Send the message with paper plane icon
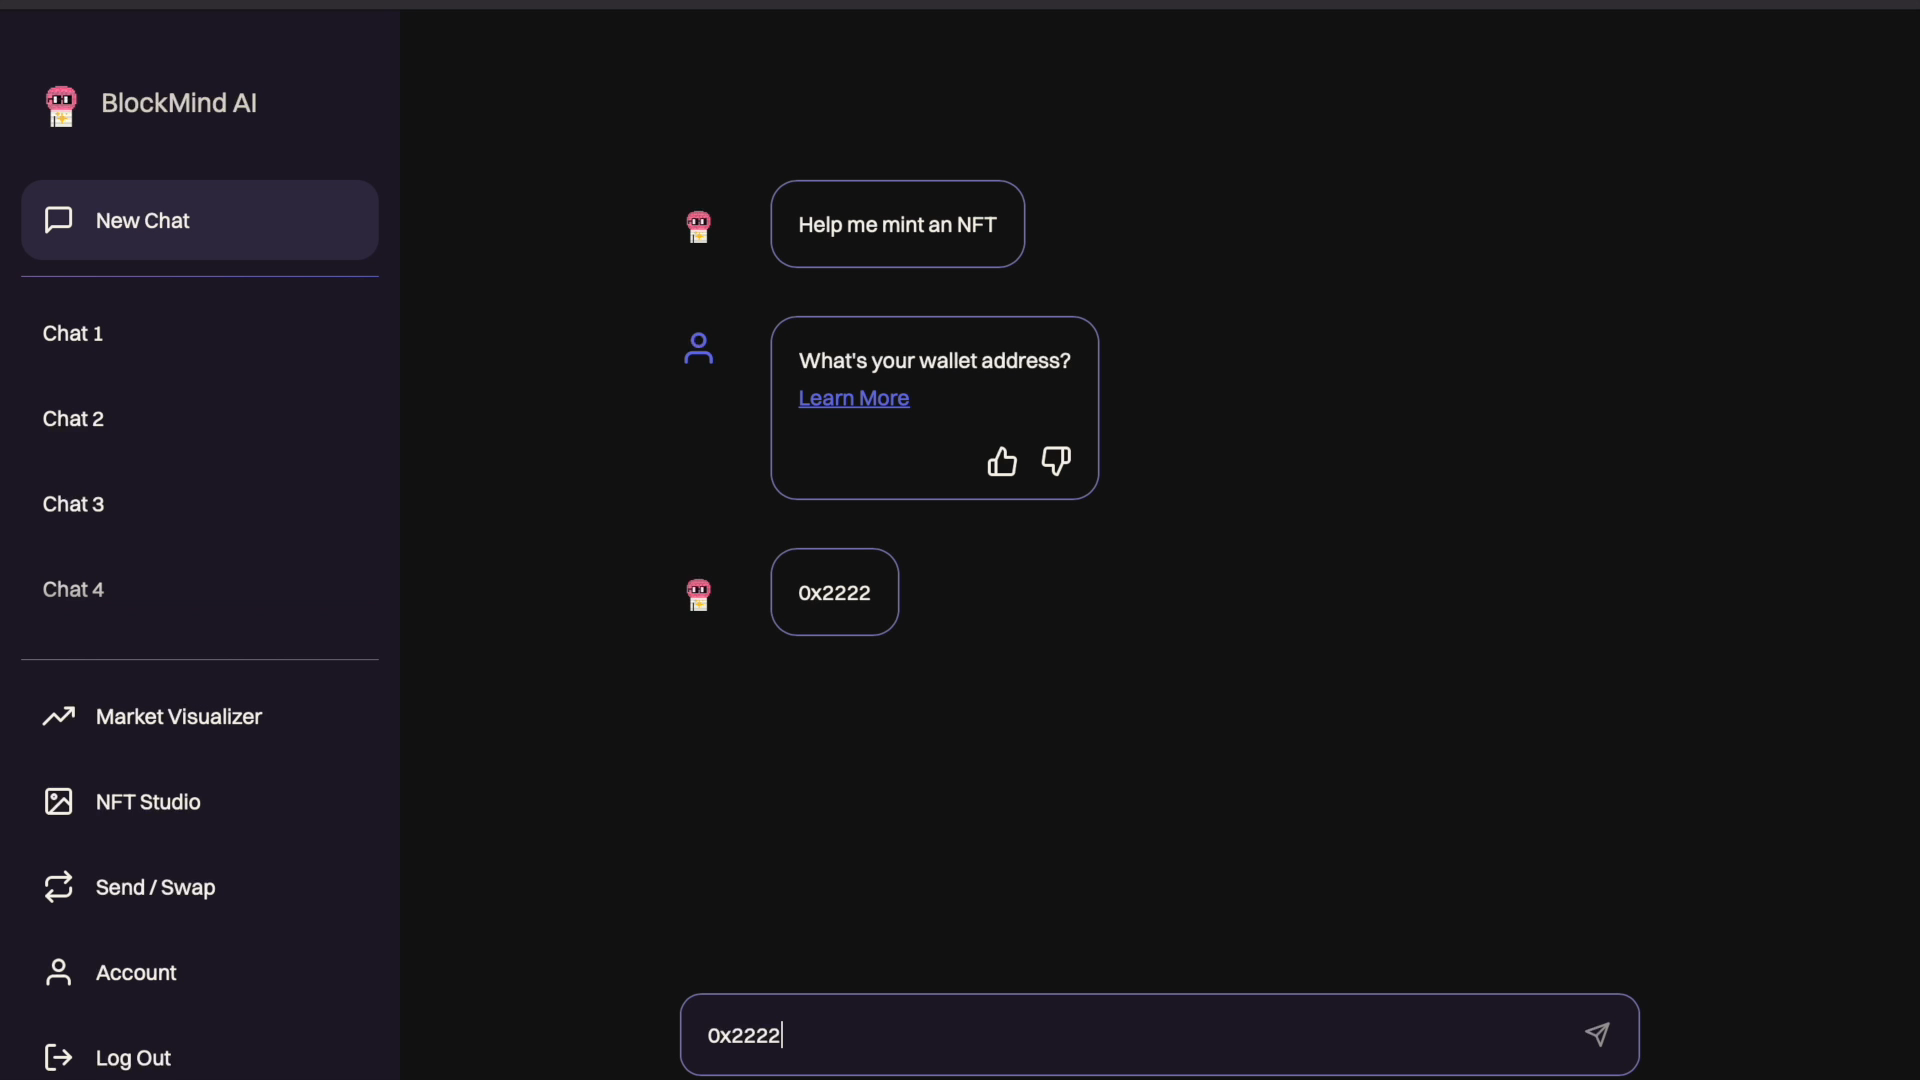Image resolution: width=1920 pixels, height=1080 pixels. pos(1597,1034)
